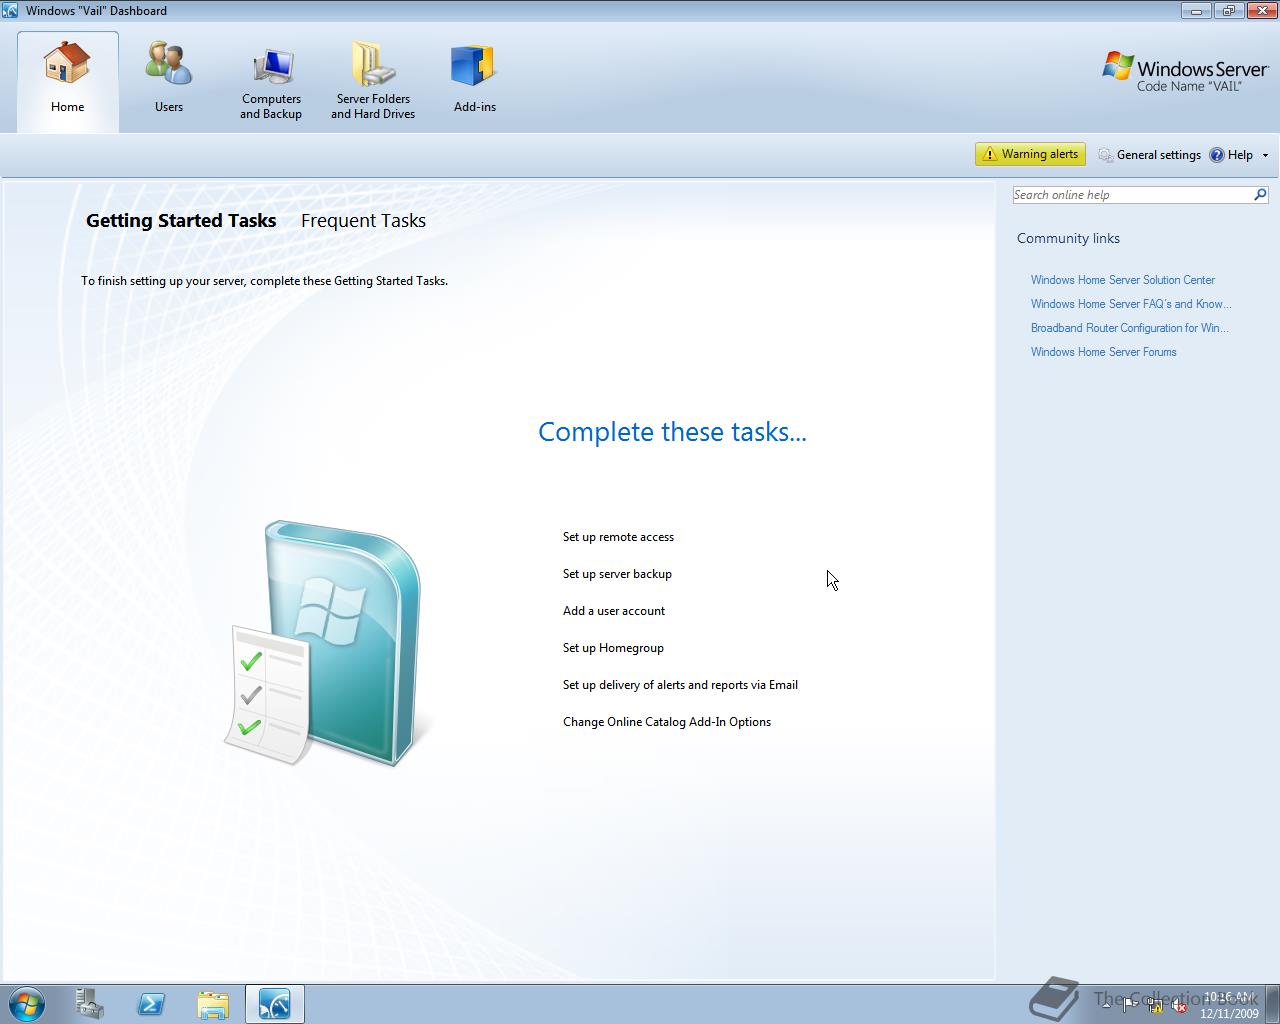Open Windows Explorer from taskbar

tap(213, 1004)
